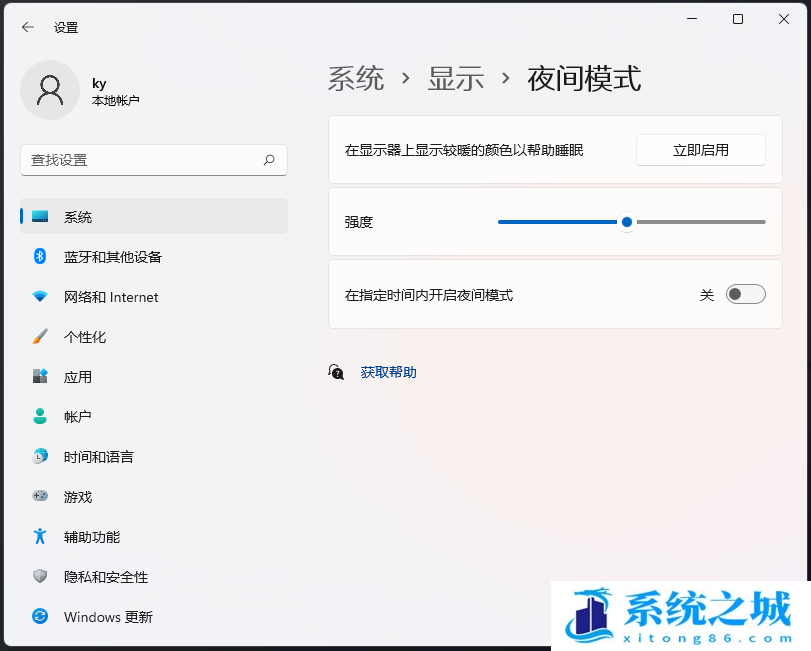The height and width of the screenshot is (651, 811).
Task: Click the Bluetooth icon in sidebar
Action: click(x=40, y=257)
